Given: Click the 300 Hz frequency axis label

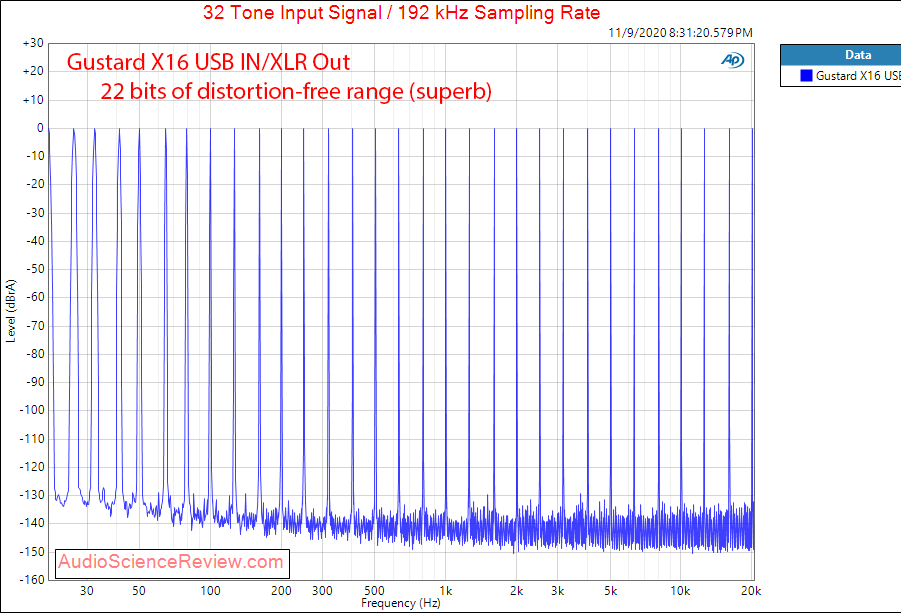Looking at the screenshot, I should point(322,591).
